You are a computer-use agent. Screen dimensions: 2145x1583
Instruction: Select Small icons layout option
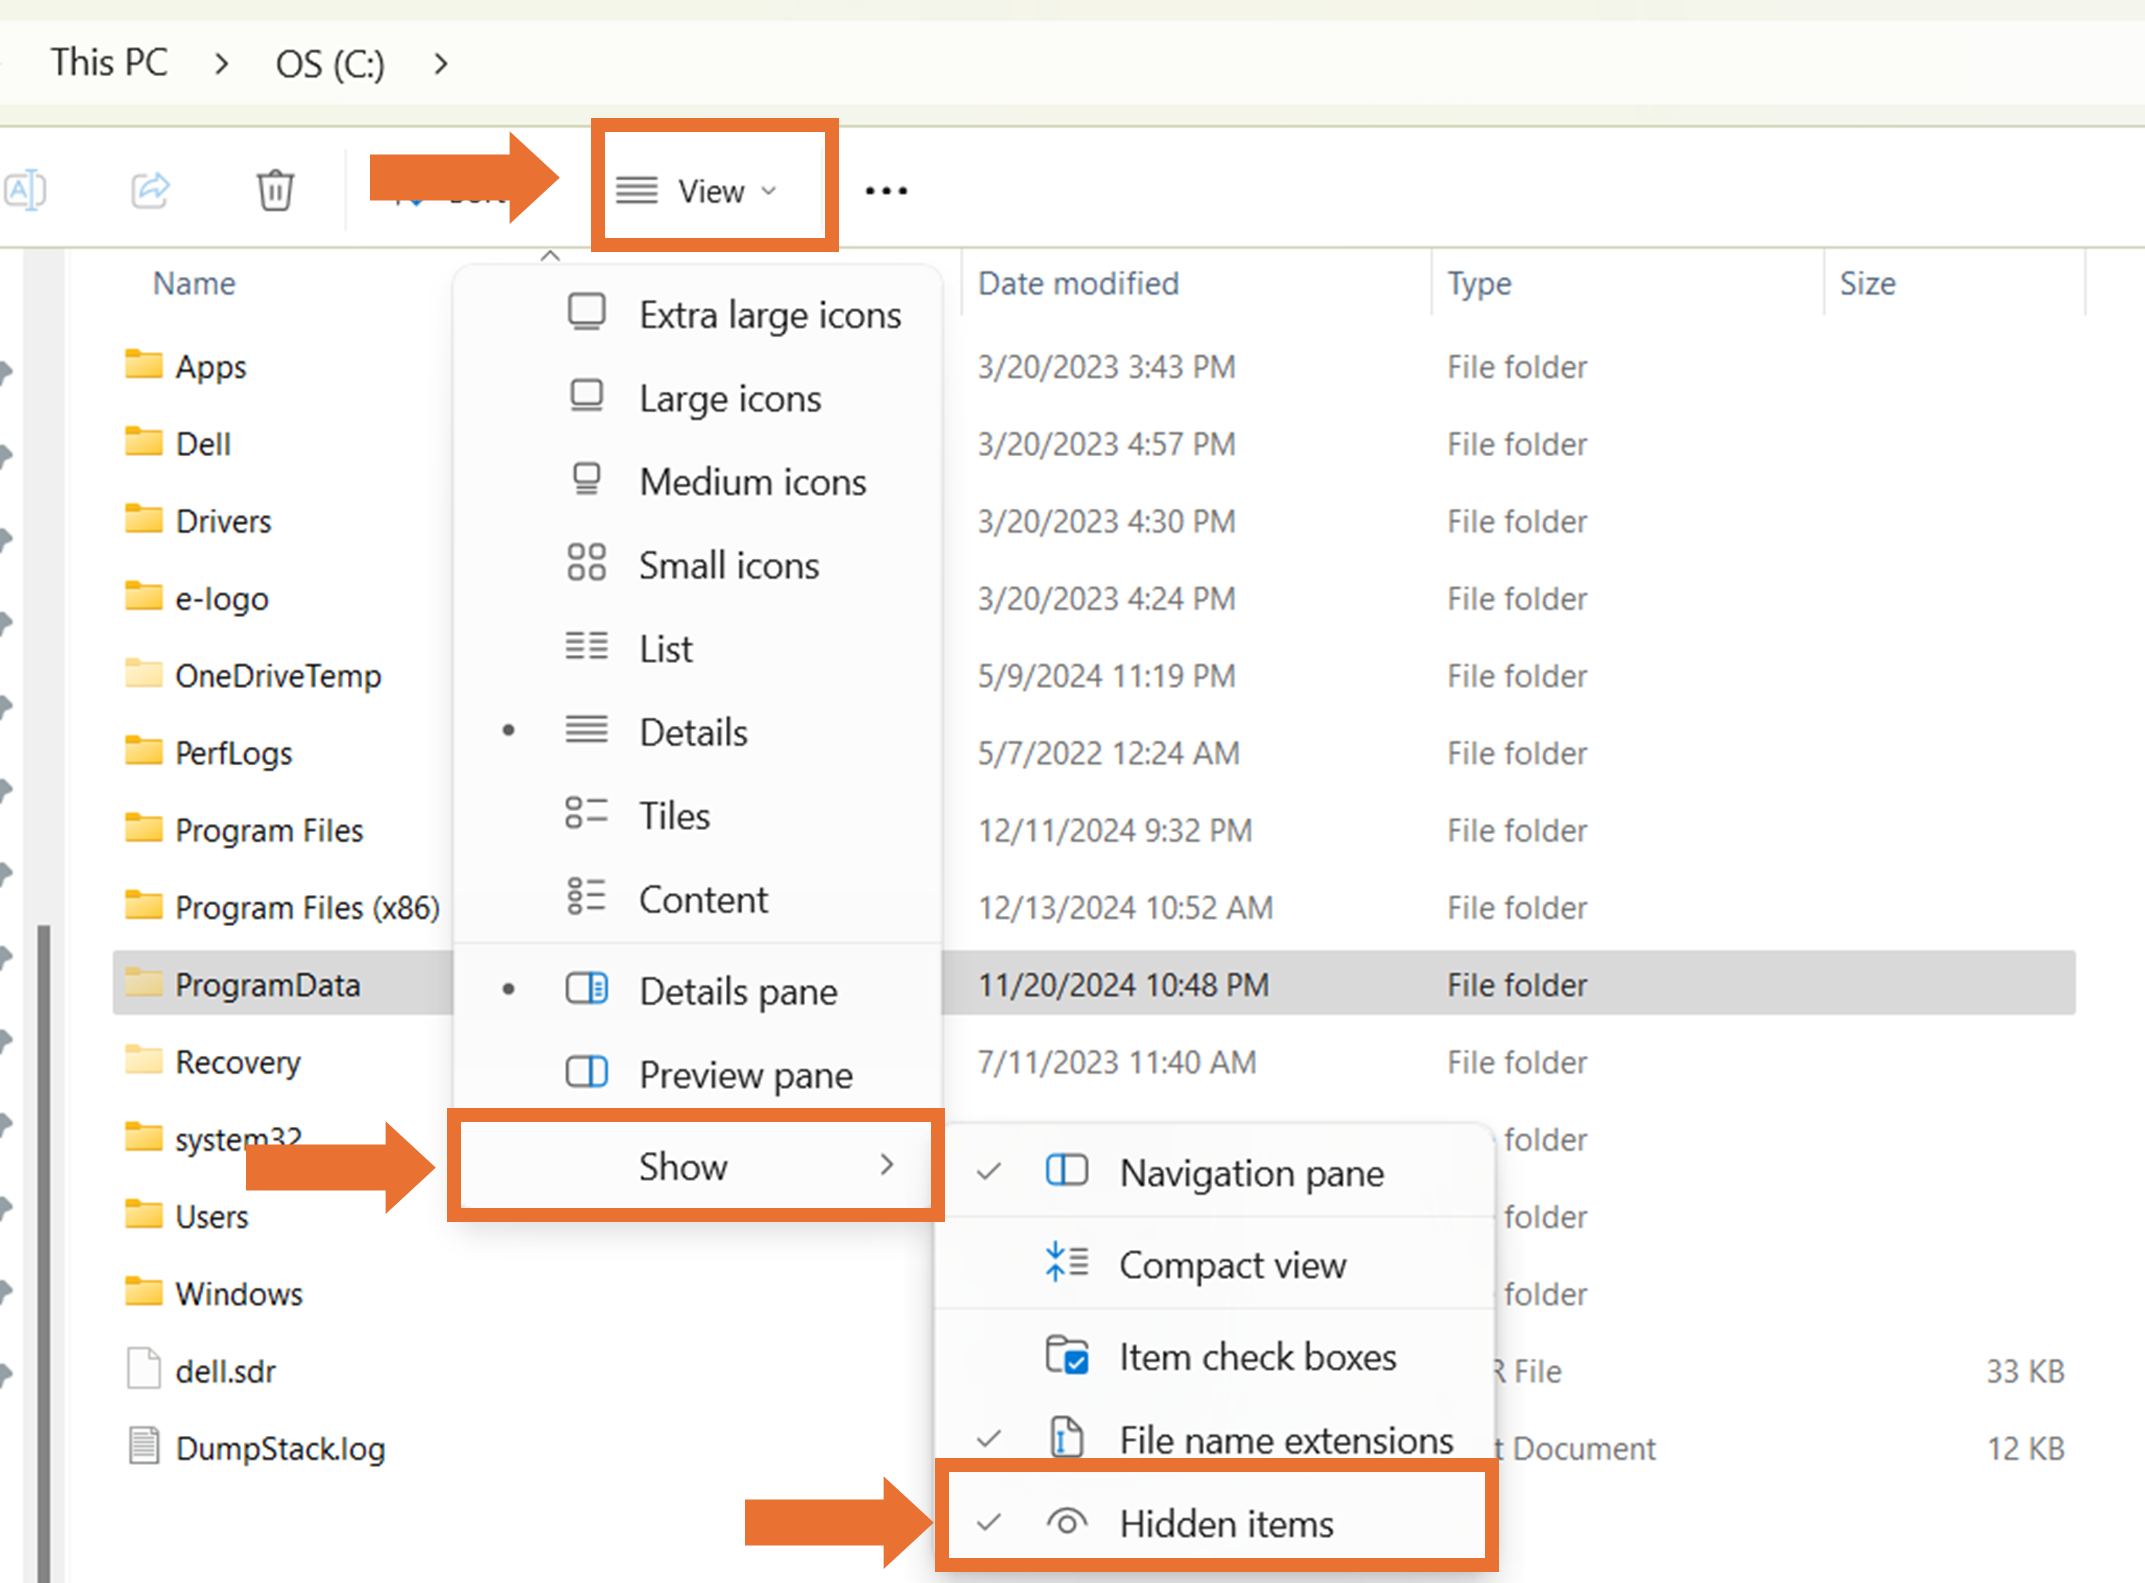728,566
